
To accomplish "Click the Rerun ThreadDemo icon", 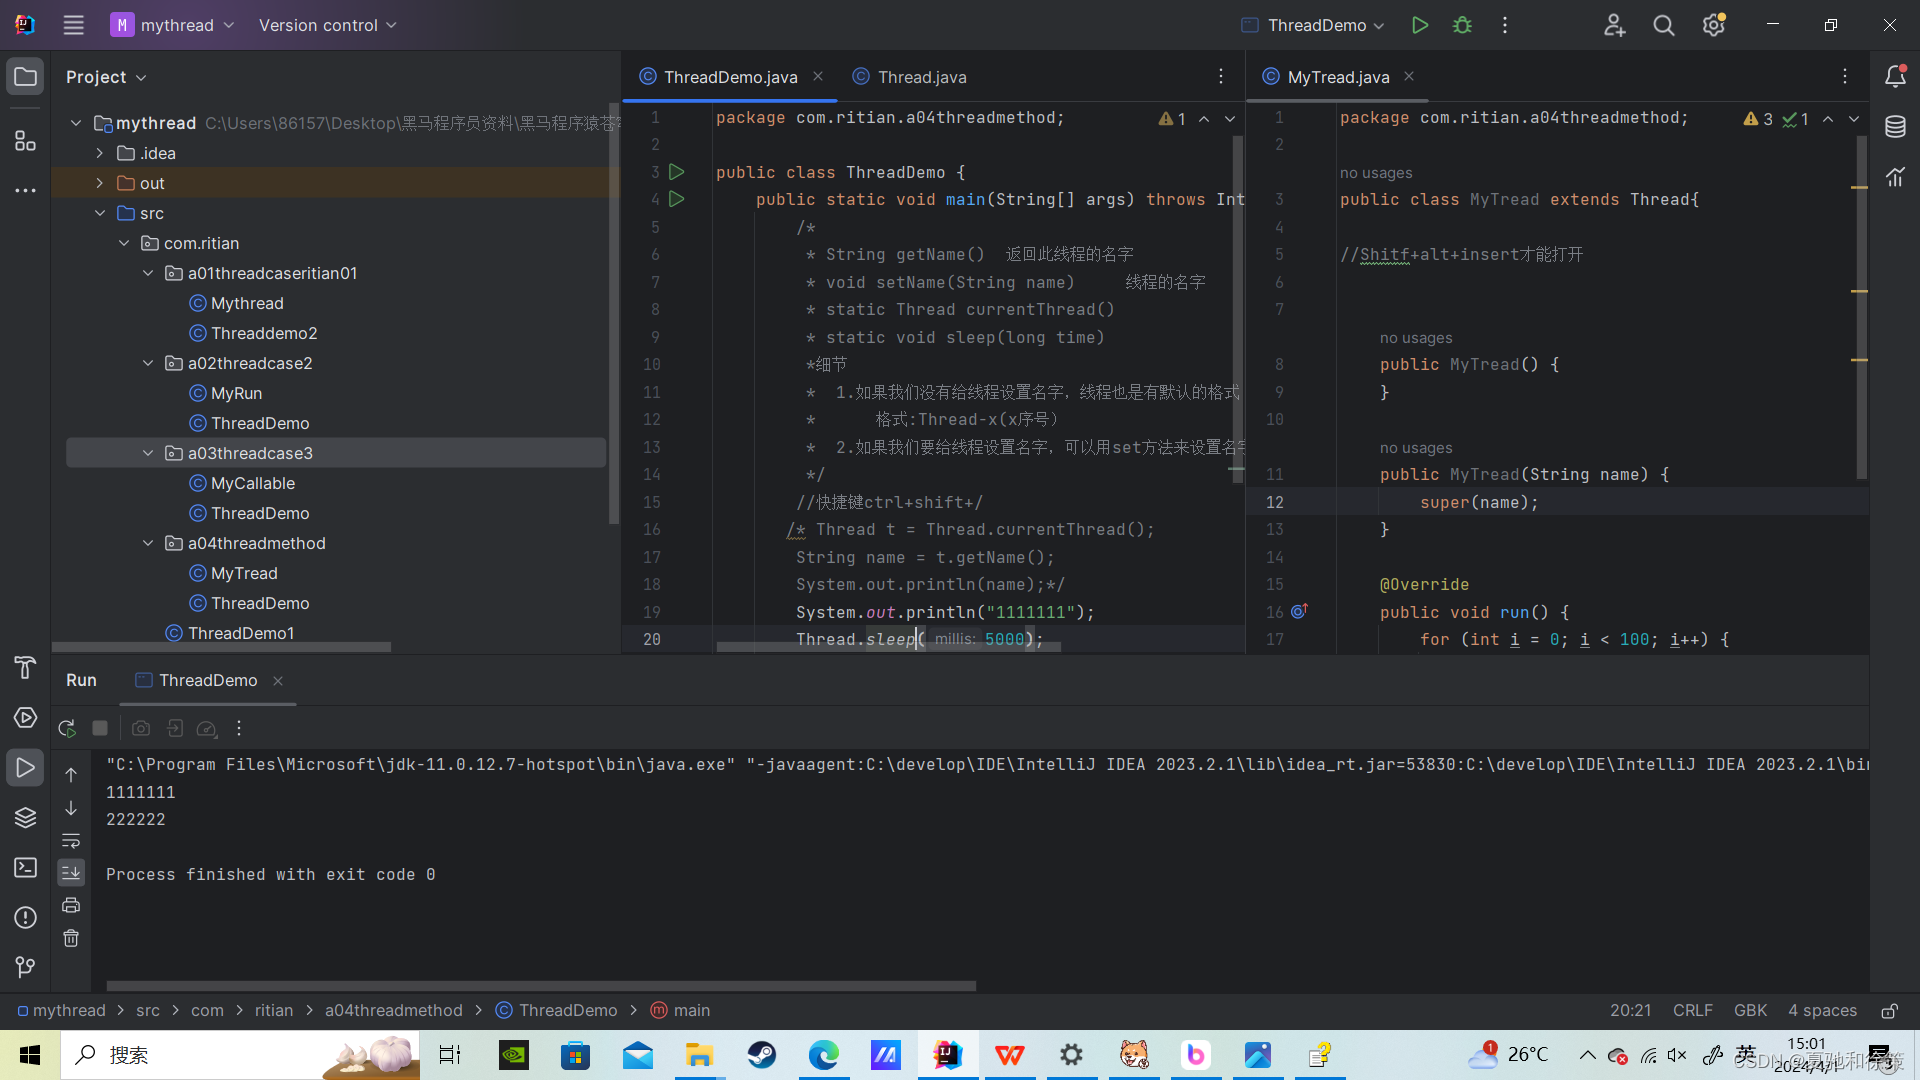I will tap(67, 728).
